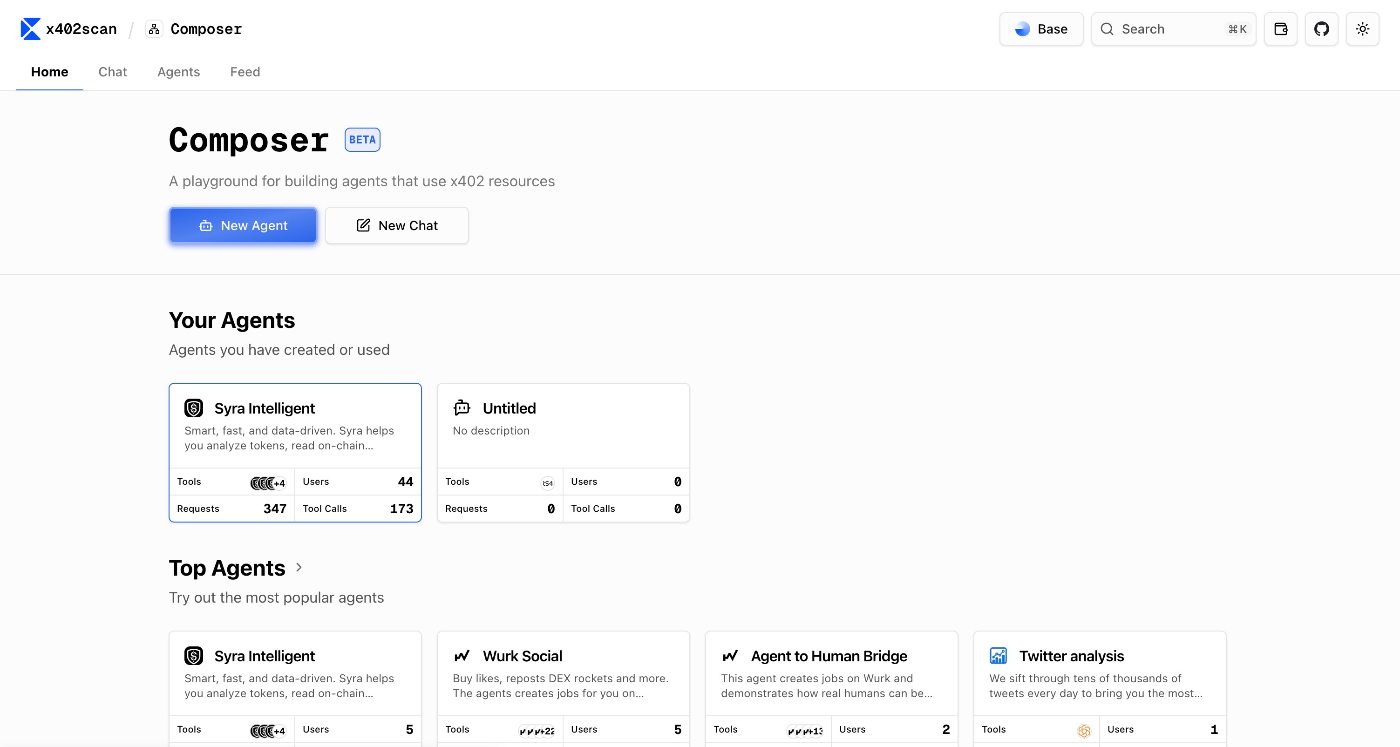Click the Untitled agent robot icon
The height and width of the screenshot is (747, 1400).
point(462,408)
